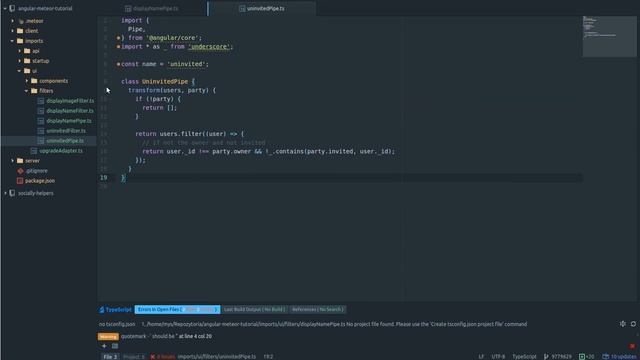The image size is (640, 360).
Task: Expand the .meteor folder
Action: 12,21
